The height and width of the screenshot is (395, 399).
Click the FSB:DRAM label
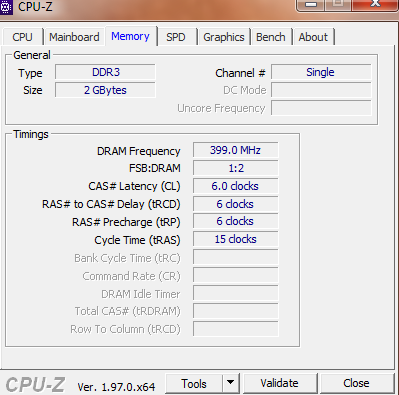tap(155, 168)
